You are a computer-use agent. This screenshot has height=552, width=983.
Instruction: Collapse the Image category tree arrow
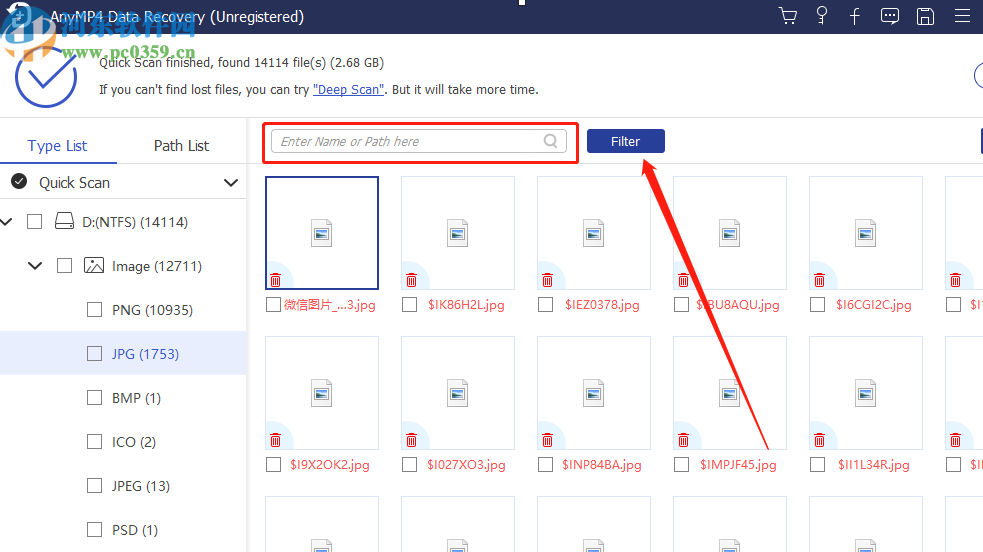click(35, 266)
